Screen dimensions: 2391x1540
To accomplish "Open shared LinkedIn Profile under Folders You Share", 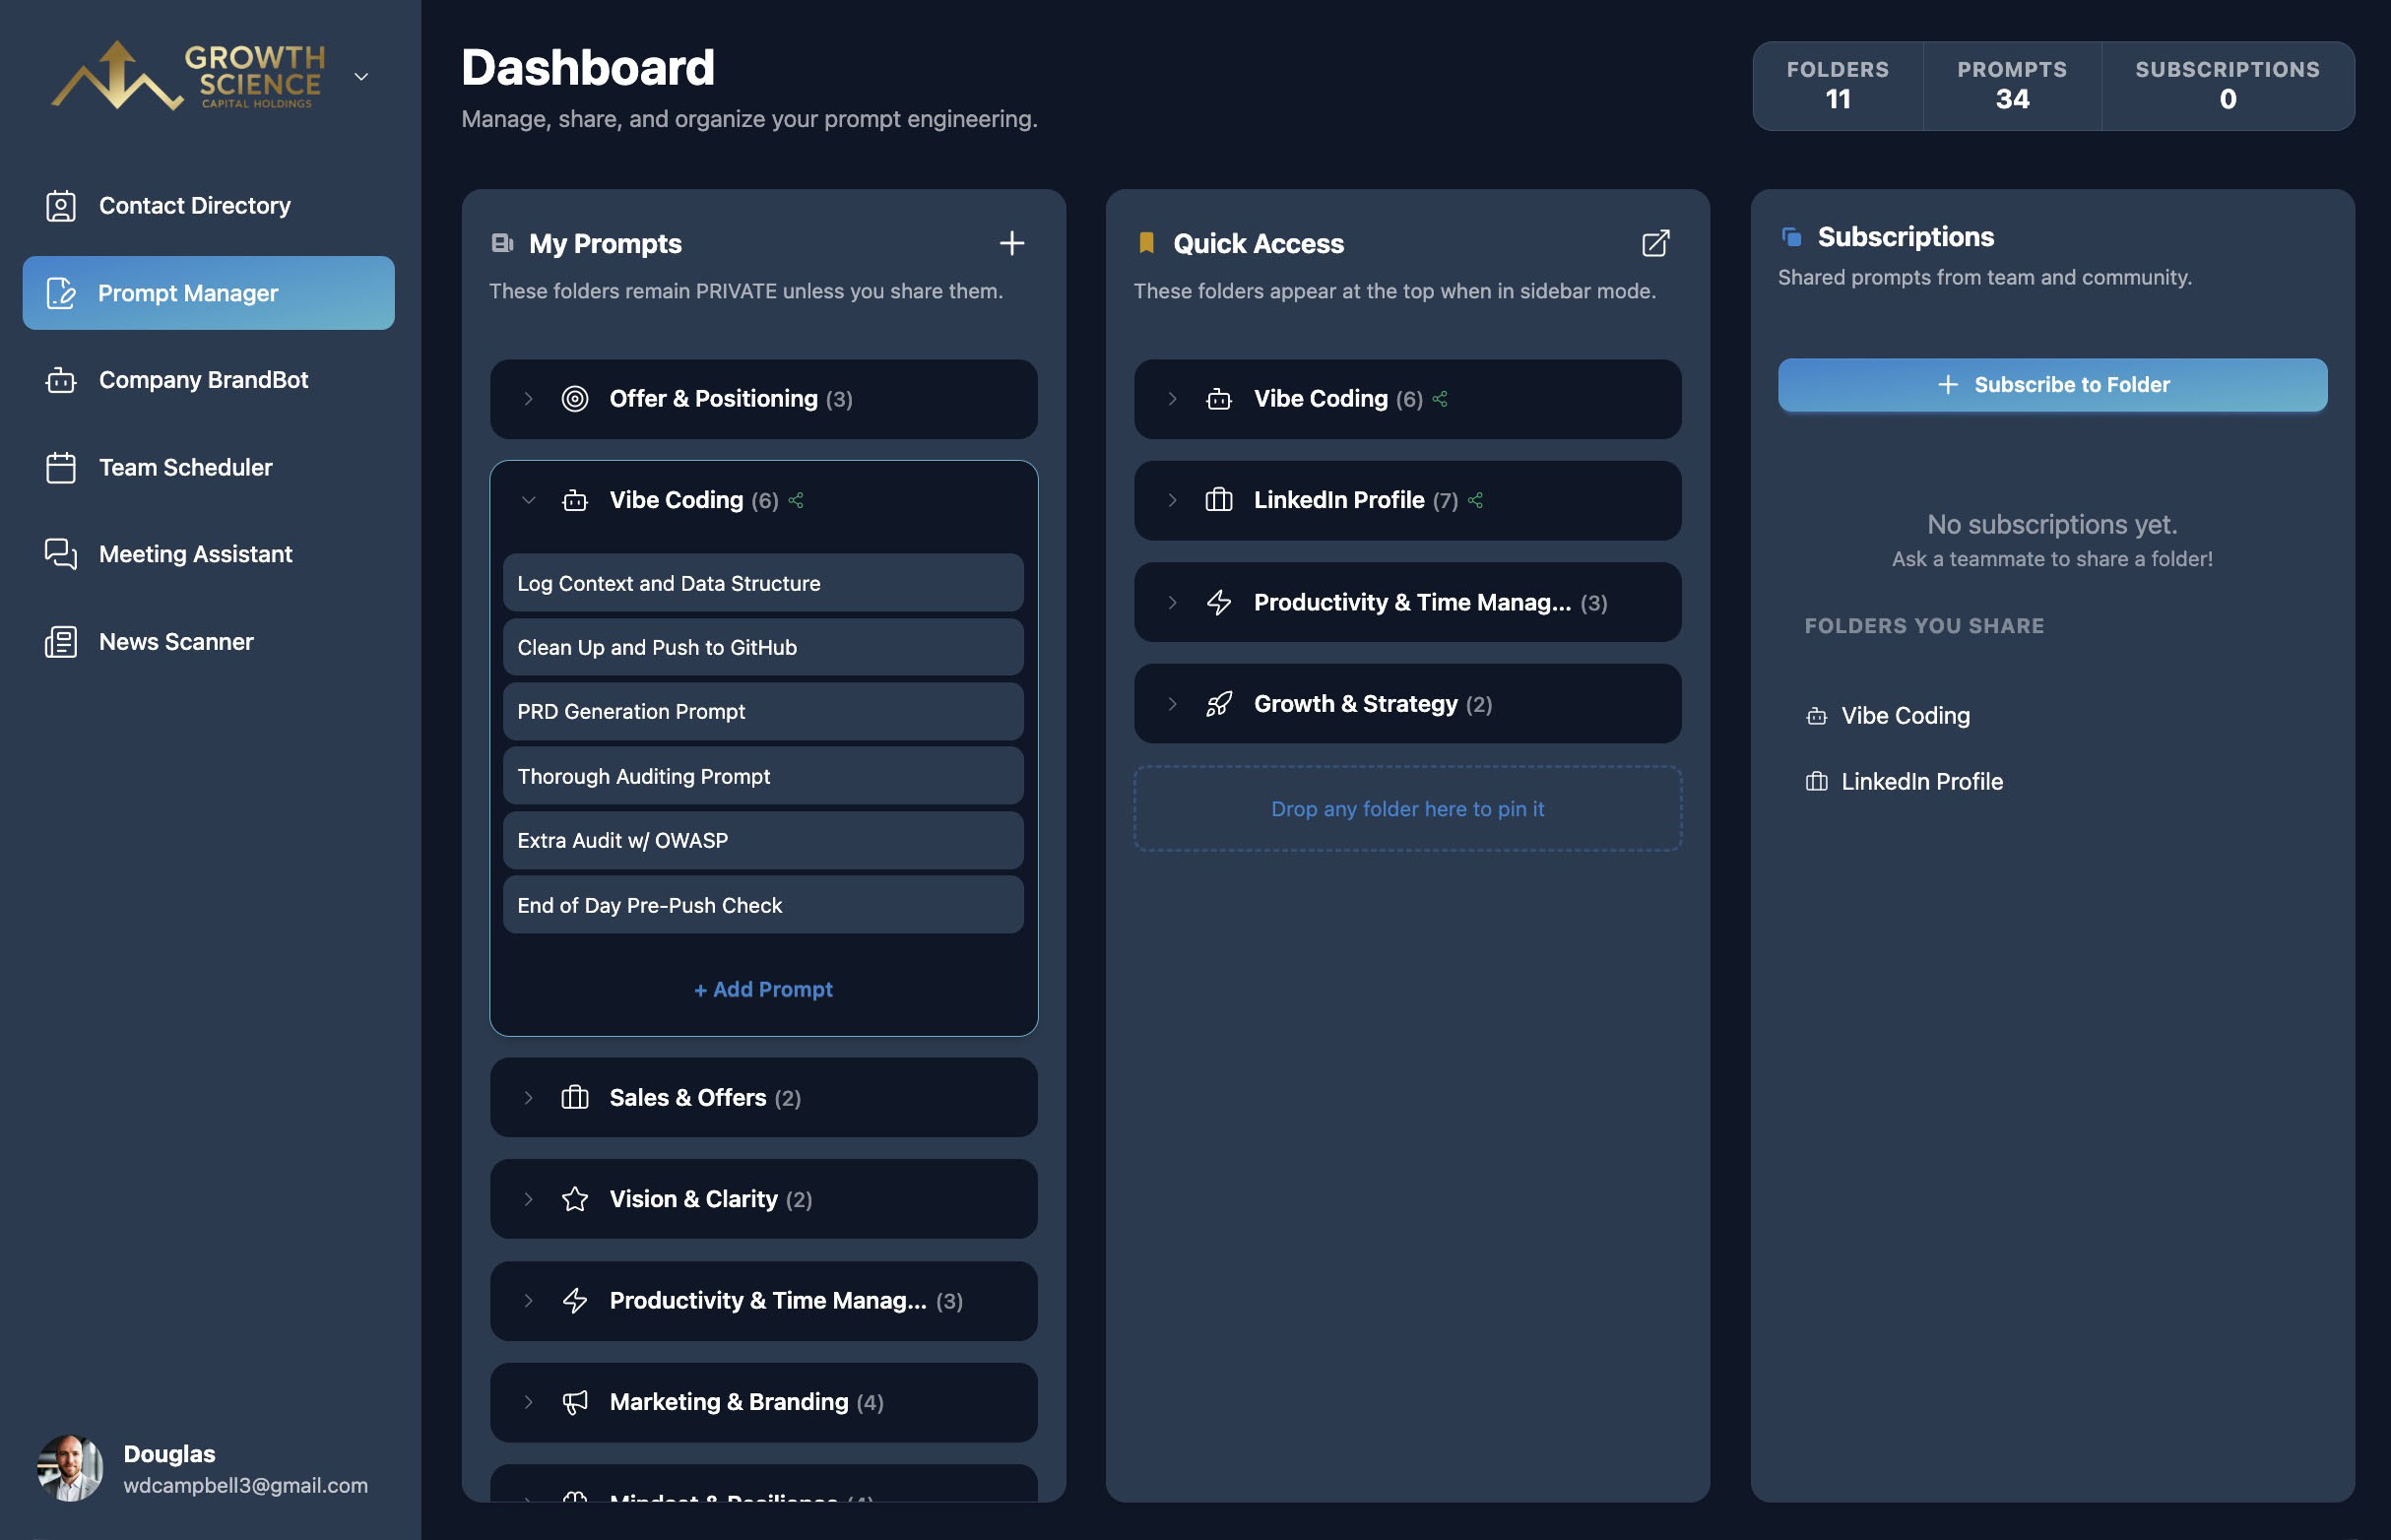I will click(x=1904, y=782).
